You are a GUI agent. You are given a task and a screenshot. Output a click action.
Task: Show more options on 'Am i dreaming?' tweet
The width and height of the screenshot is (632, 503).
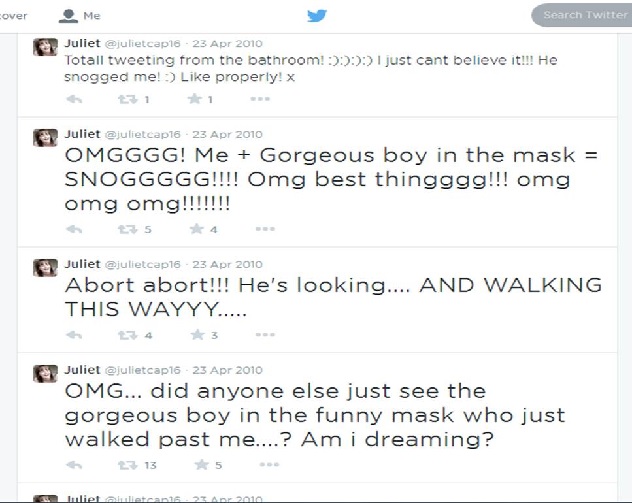coord(269,464)
